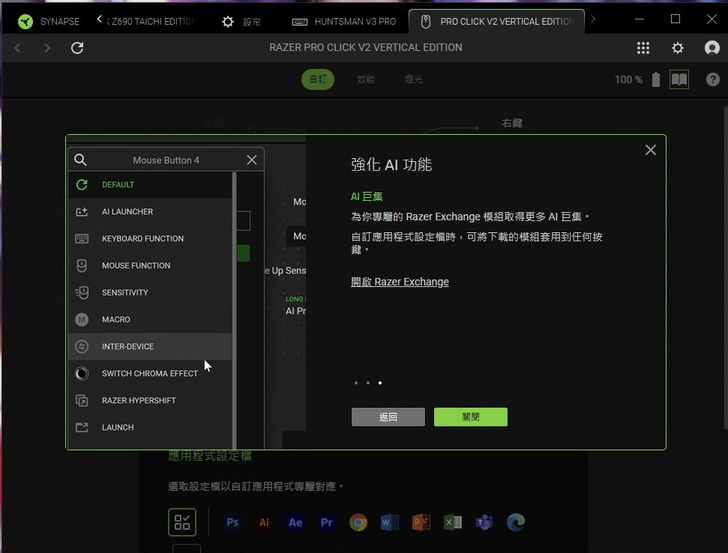Screen dimensions: 728x553
Task: Click the search magnifier in Mouse Button 4 panel
Action: [x=81, y=160]
